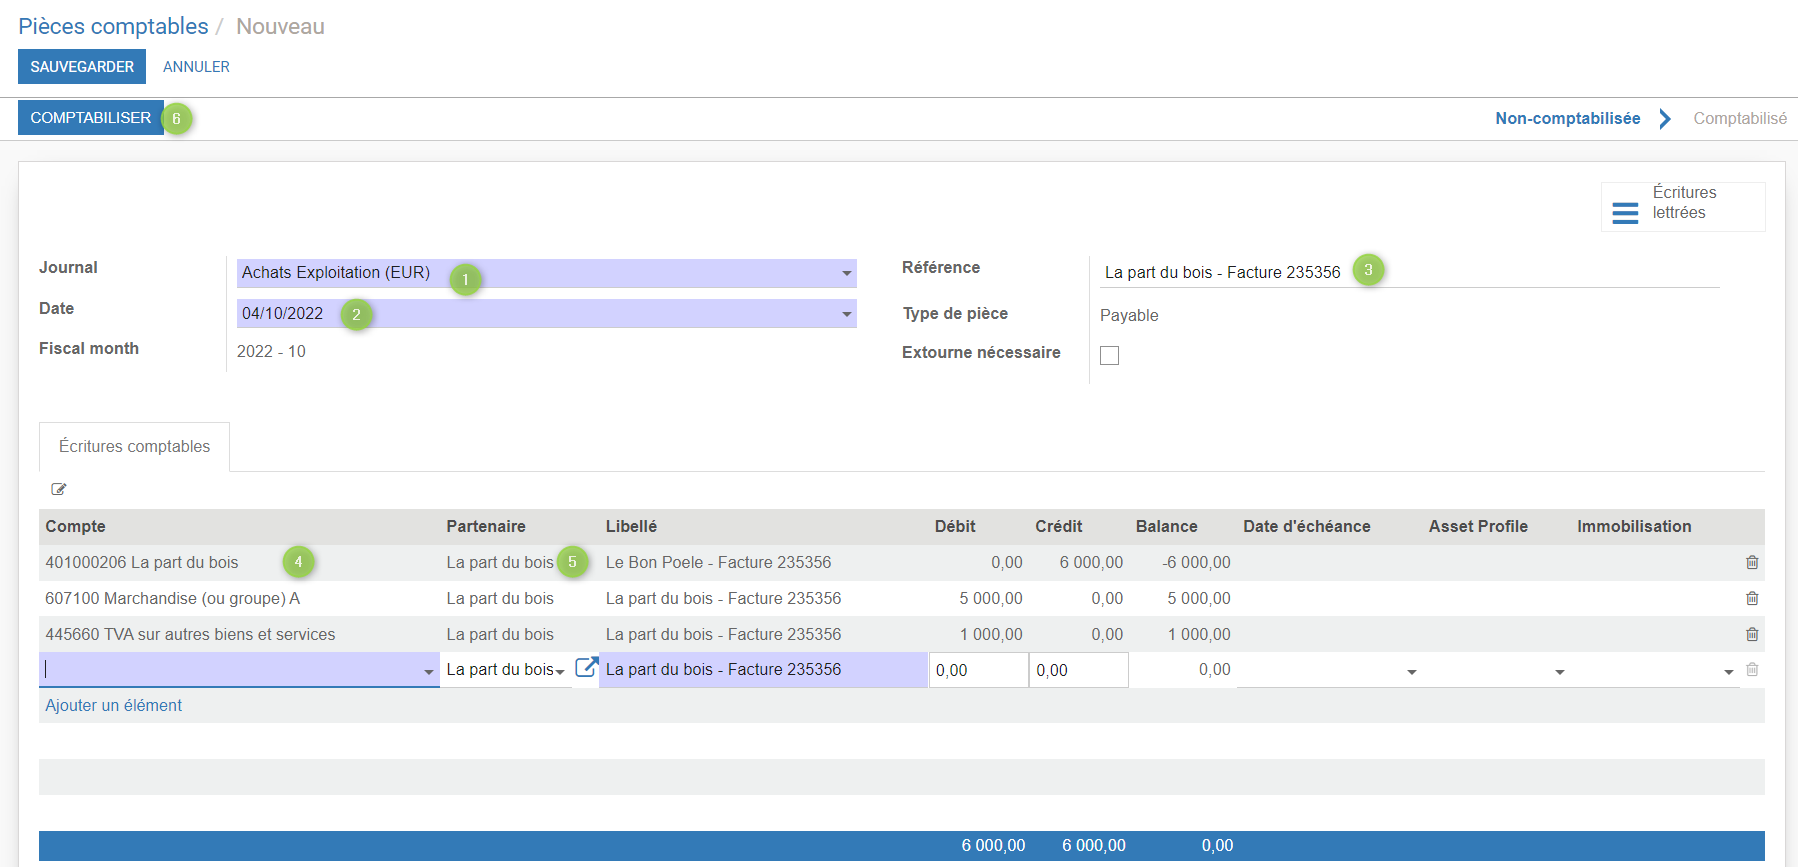The height and width of the screenshot is (867, 1798).
Task: Click credit amount 6 000,00 in first line
Action: pos(1091,562)
